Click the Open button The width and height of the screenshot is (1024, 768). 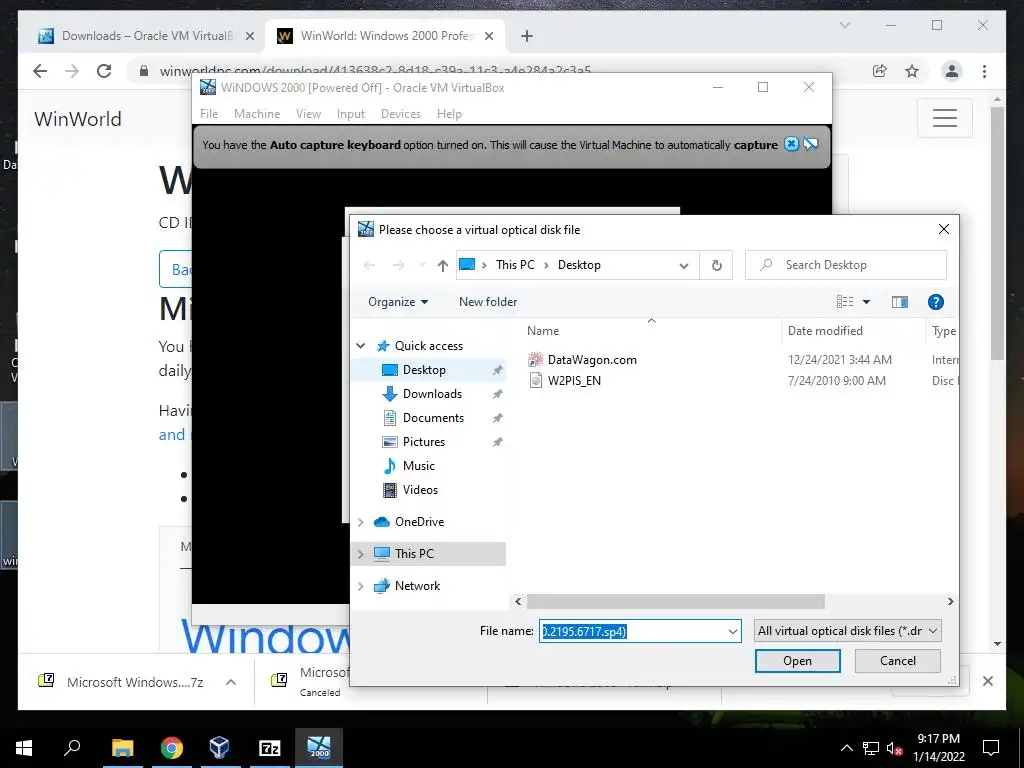tap(797, 661)
